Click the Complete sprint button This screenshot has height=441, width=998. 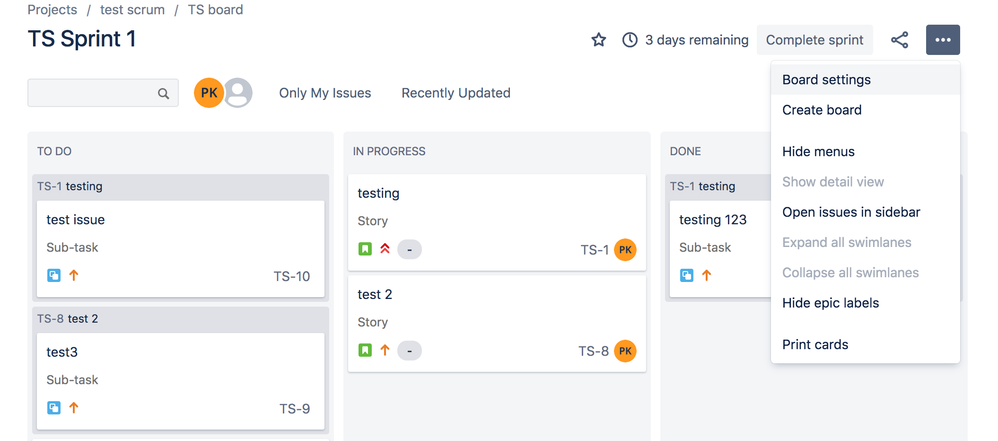pyautogui.click(x=814, y=40)
